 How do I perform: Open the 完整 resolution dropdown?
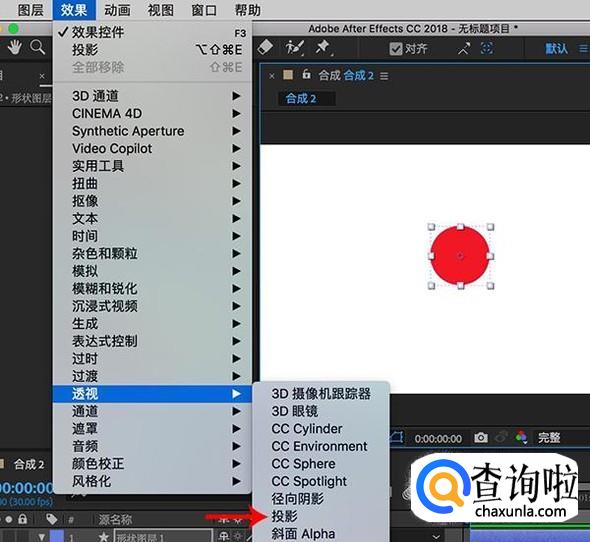point(549,438)
